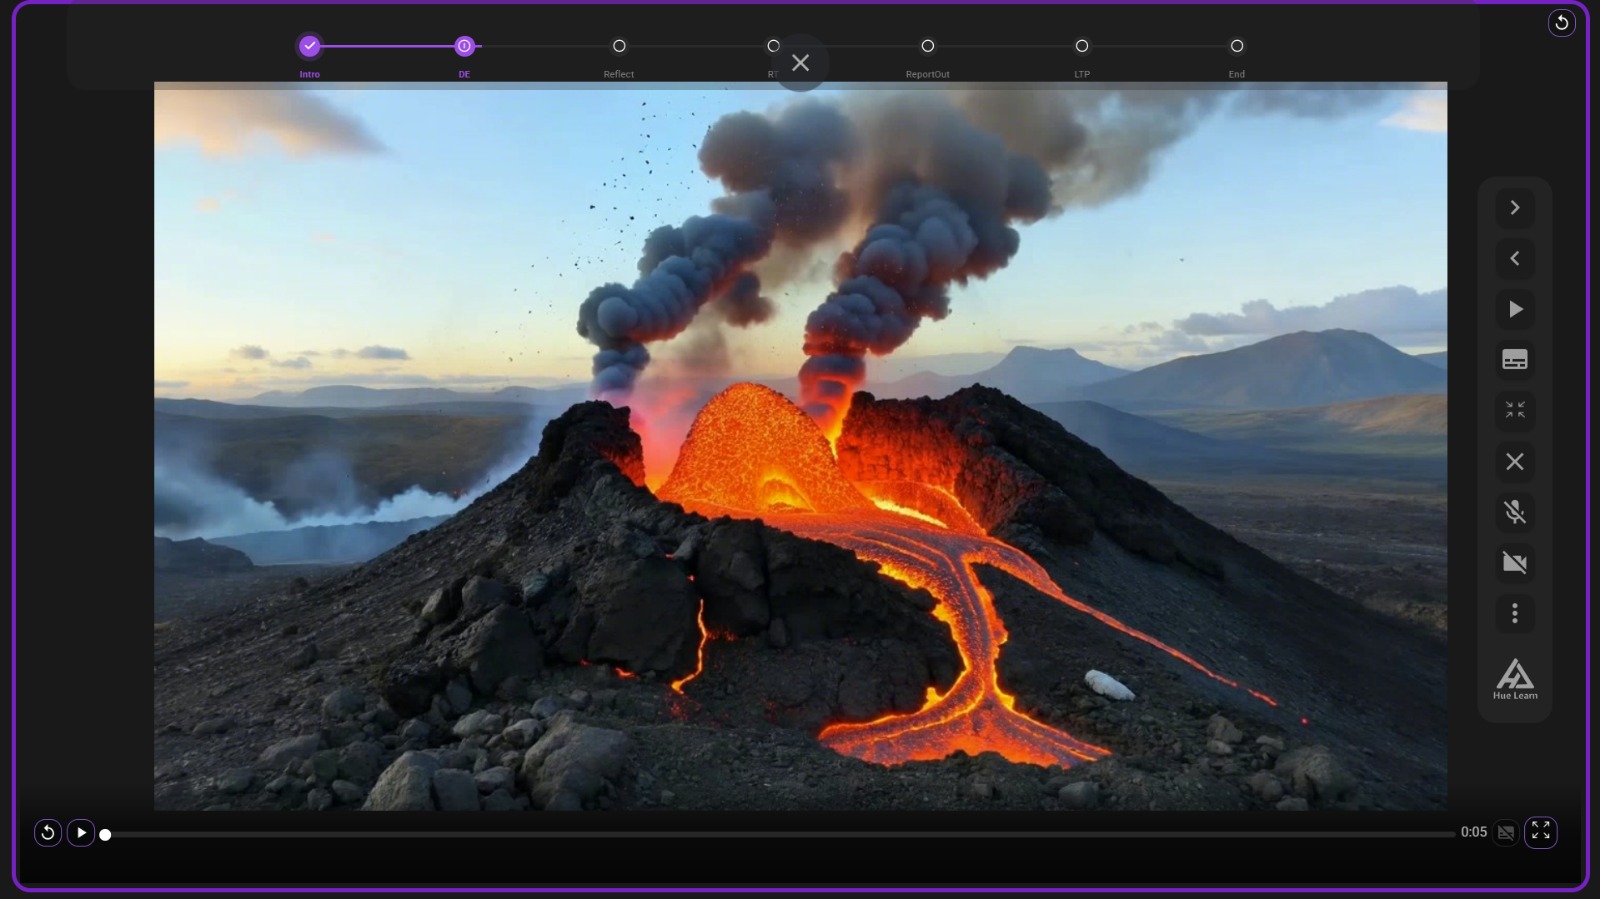Image resolution: width=1600 pixels, height=899 pixels.
Task: Play the video from the bottom bar
Action: tap(81, 832)
